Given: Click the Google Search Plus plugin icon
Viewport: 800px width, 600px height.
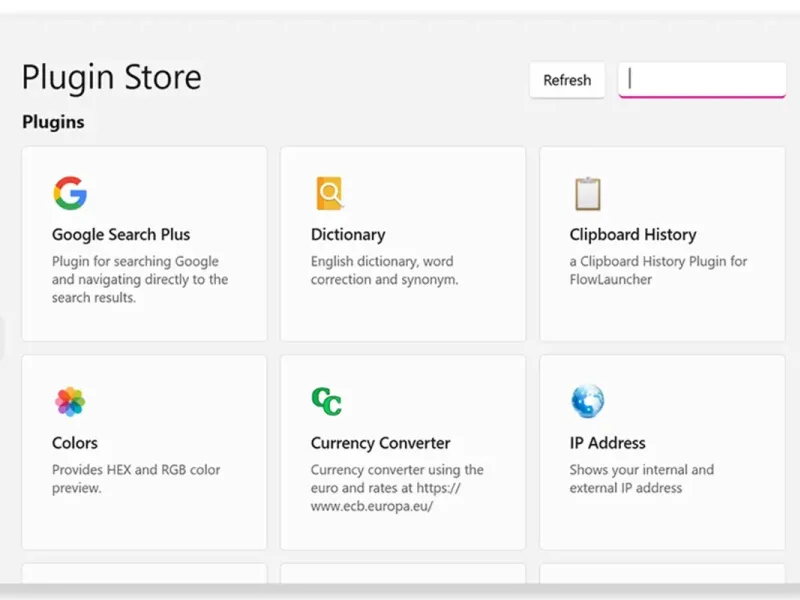Looking at the screenshot, I should click(70, 193).
